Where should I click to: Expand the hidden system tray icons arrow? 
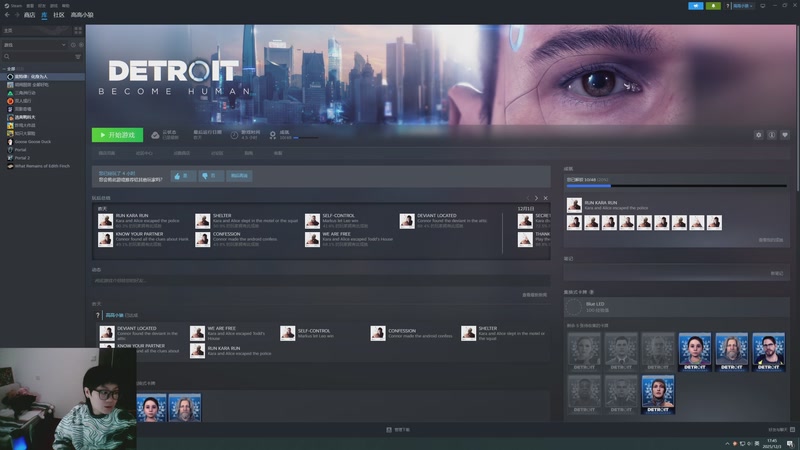pyautogui.click(x=727, y=444)
